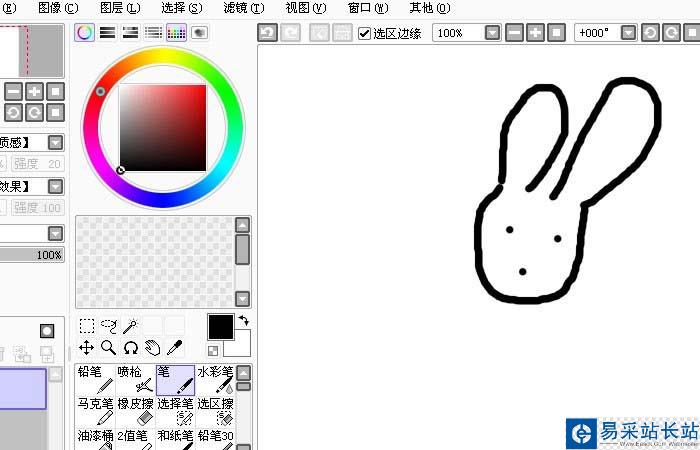Open the 100% zoom level dropdown
This screenshot has height=450, width=700.
click(x=492, y=33)
